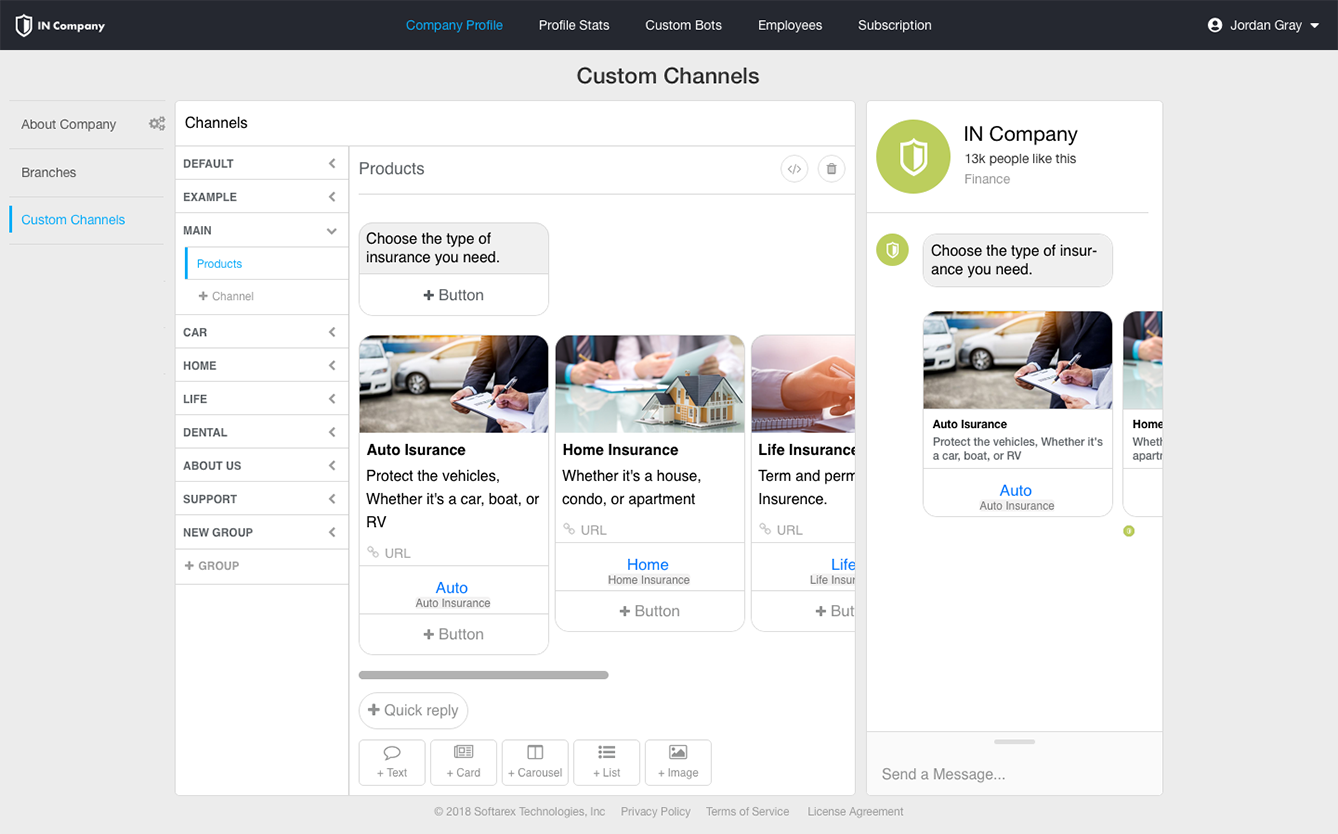
Task: Click the small bot avatar in chat preview
Action: [x=892, y=250]
